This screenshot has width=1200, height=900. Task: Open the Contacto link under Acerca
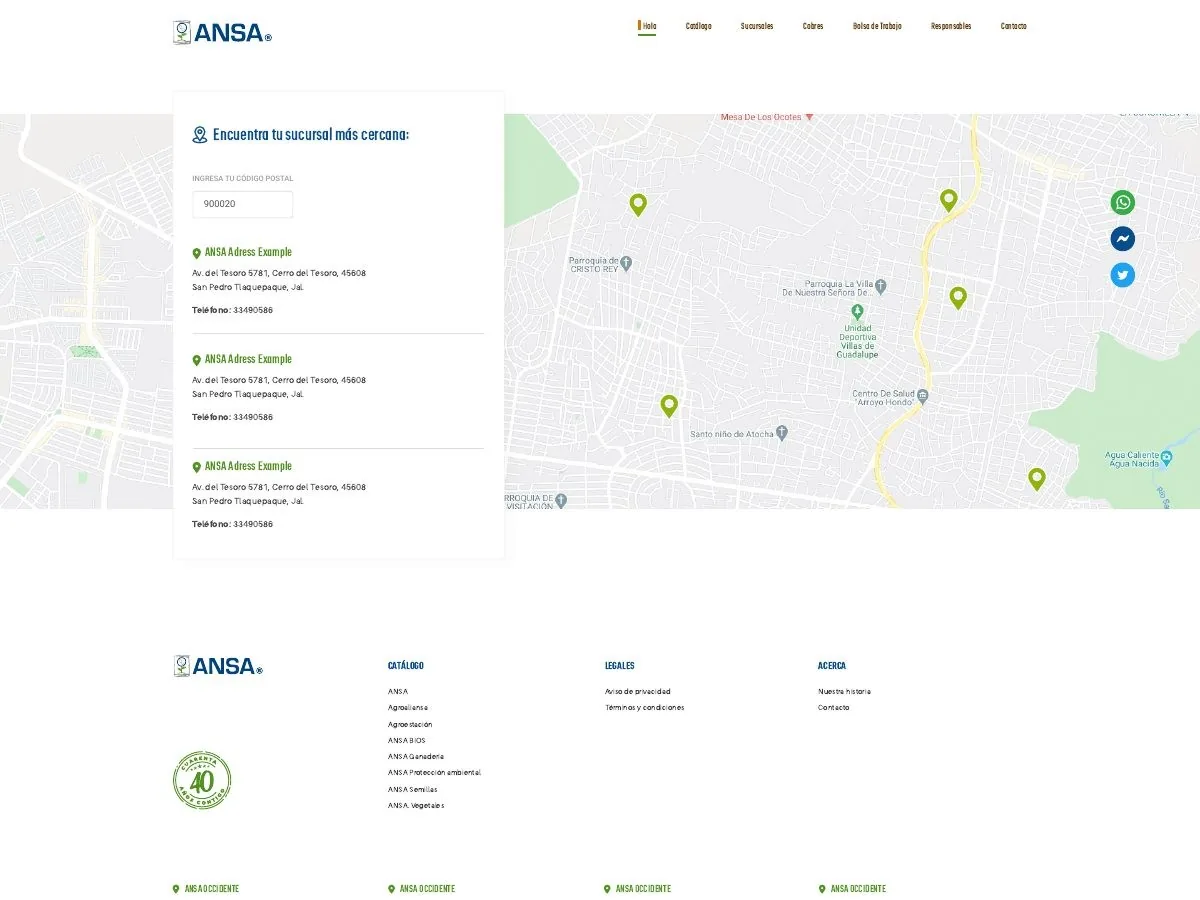point(834,708)
